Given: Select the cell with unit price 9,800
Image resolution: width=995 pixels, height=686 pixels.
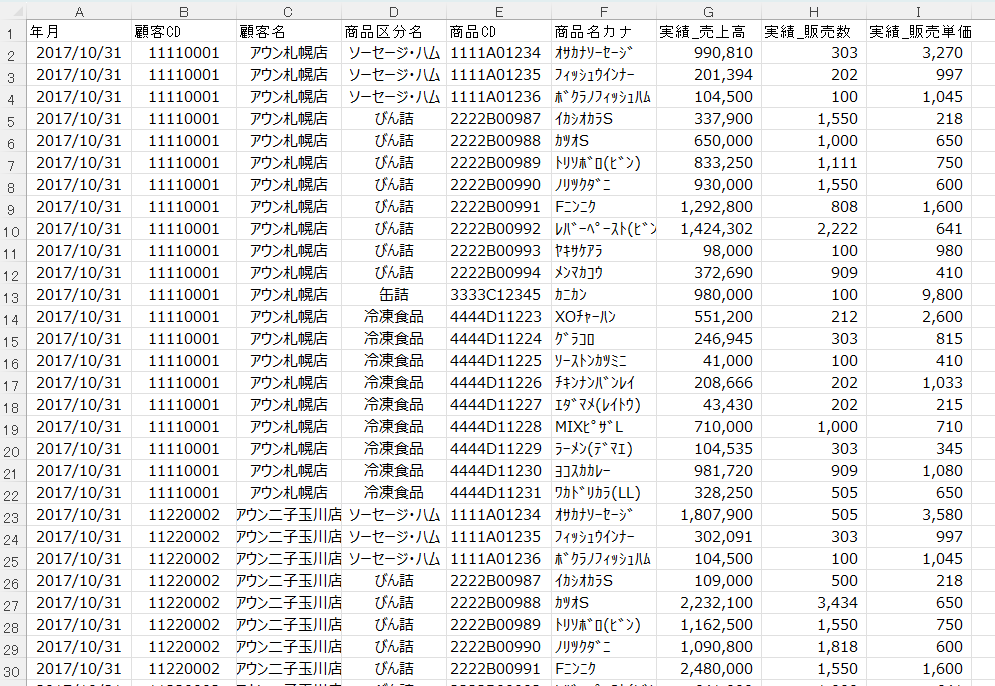Looking at the screenshot, I should [918, 295].
